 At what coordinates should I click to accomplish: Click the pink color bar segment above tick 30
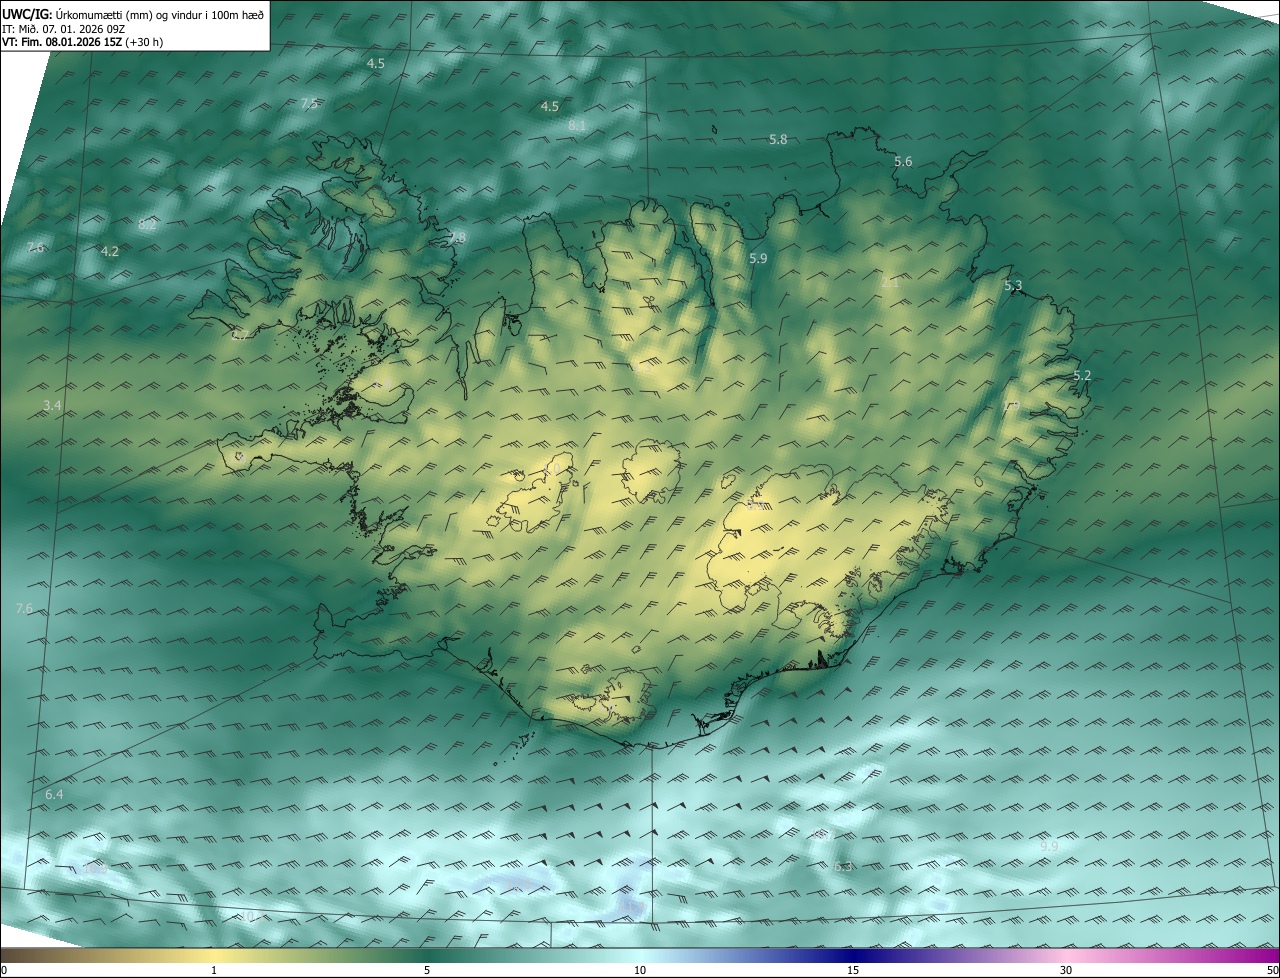[x=1066, y=955]
